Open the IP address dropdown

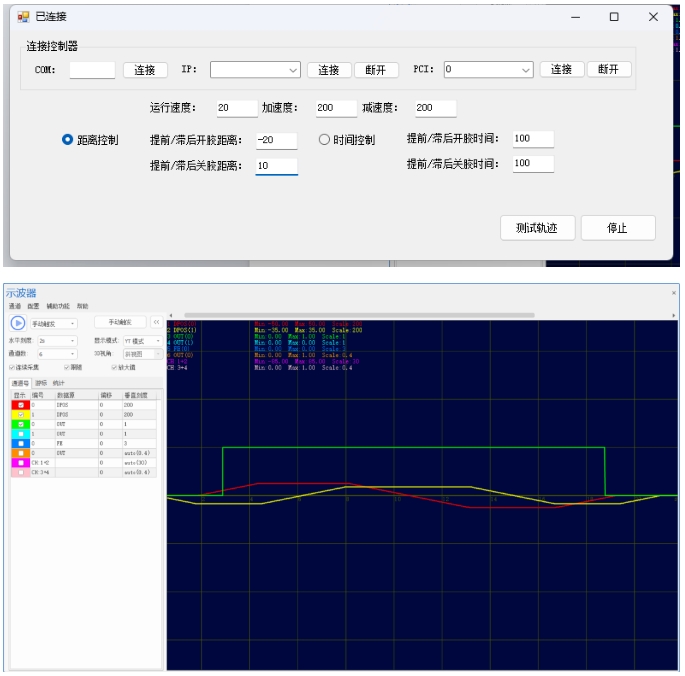tap(293, 70)
